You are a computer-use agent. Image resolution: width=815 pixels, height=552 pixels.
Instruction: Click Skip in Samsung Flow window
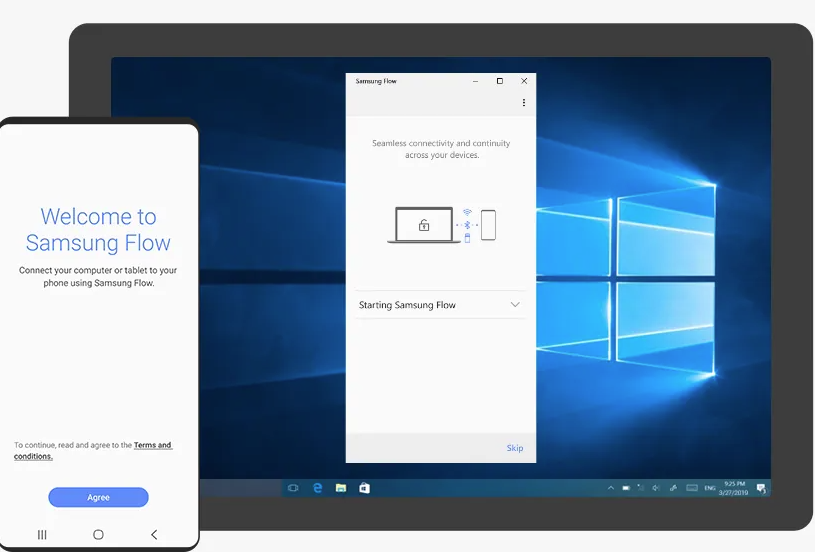tap(514, 448)
